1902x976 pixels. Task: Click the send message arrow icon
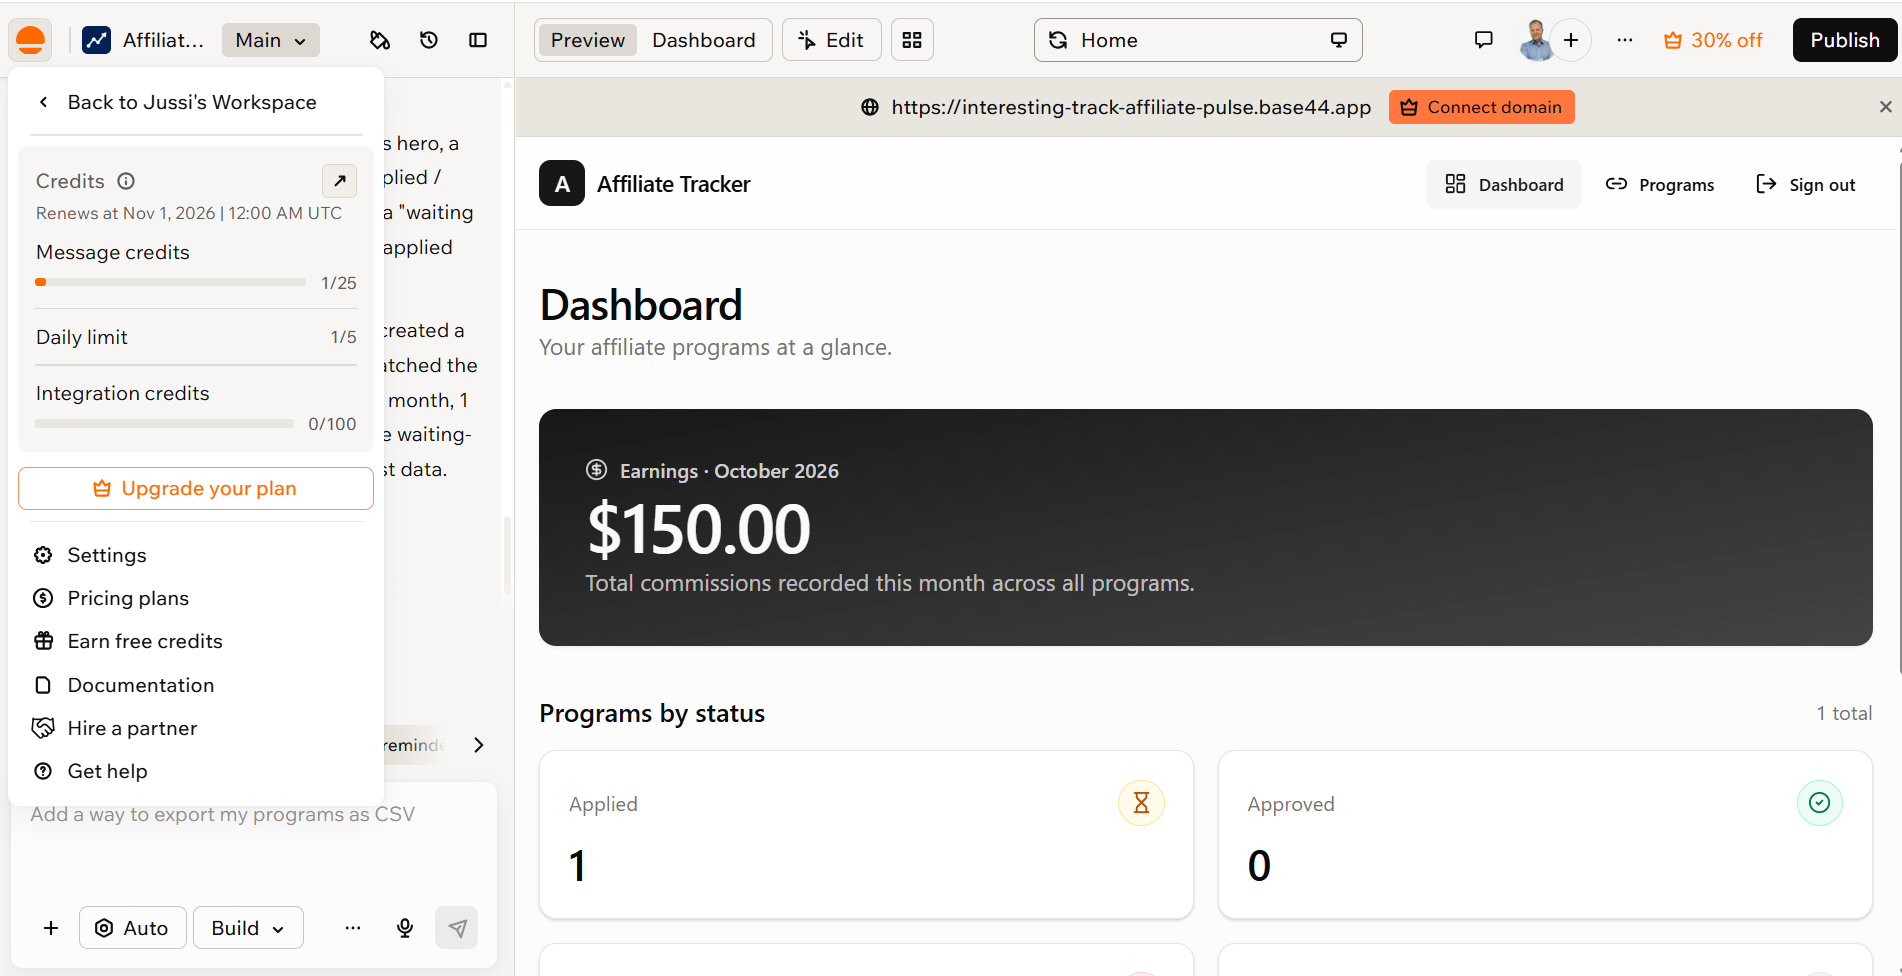point(457,928)
